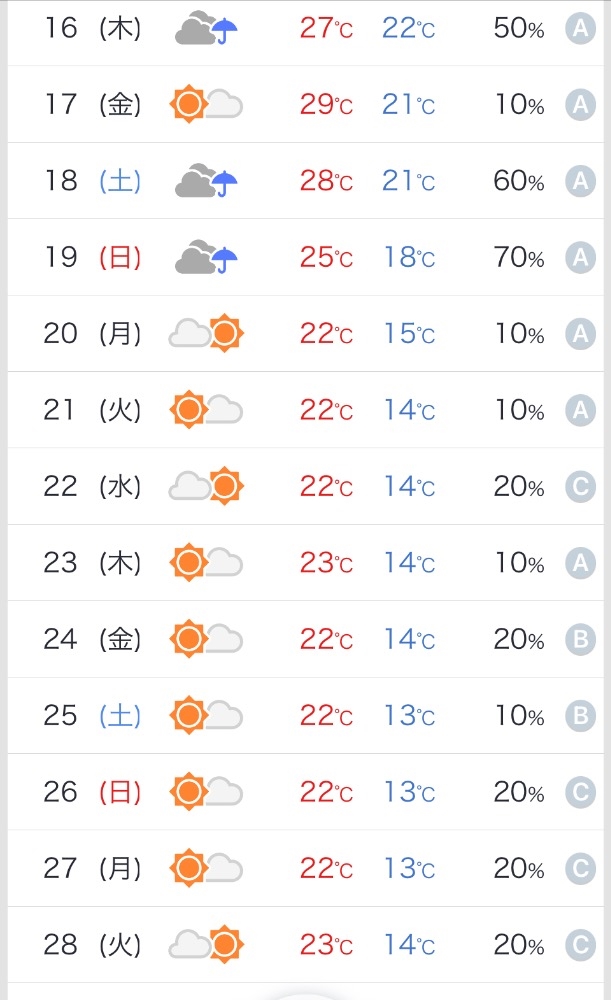Image resolution: width=611 pixels, height=1000 pixels.
Task: Tap the 18℃ low temperature on the 19th
Action: tap(408, 258)
